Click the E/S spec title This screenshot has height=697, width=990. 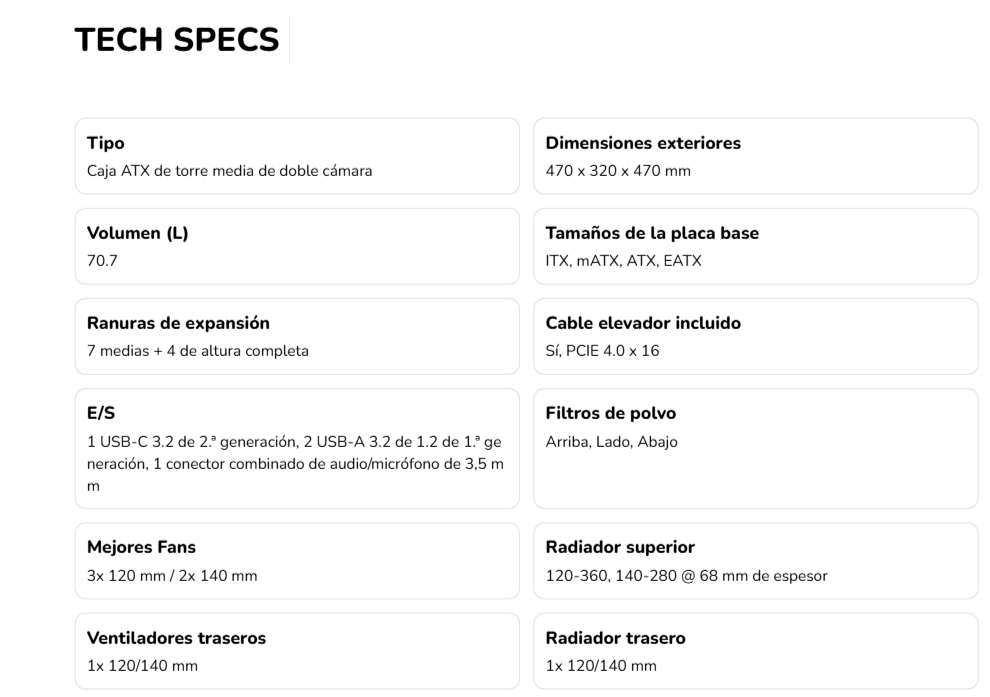pos(100,413)
